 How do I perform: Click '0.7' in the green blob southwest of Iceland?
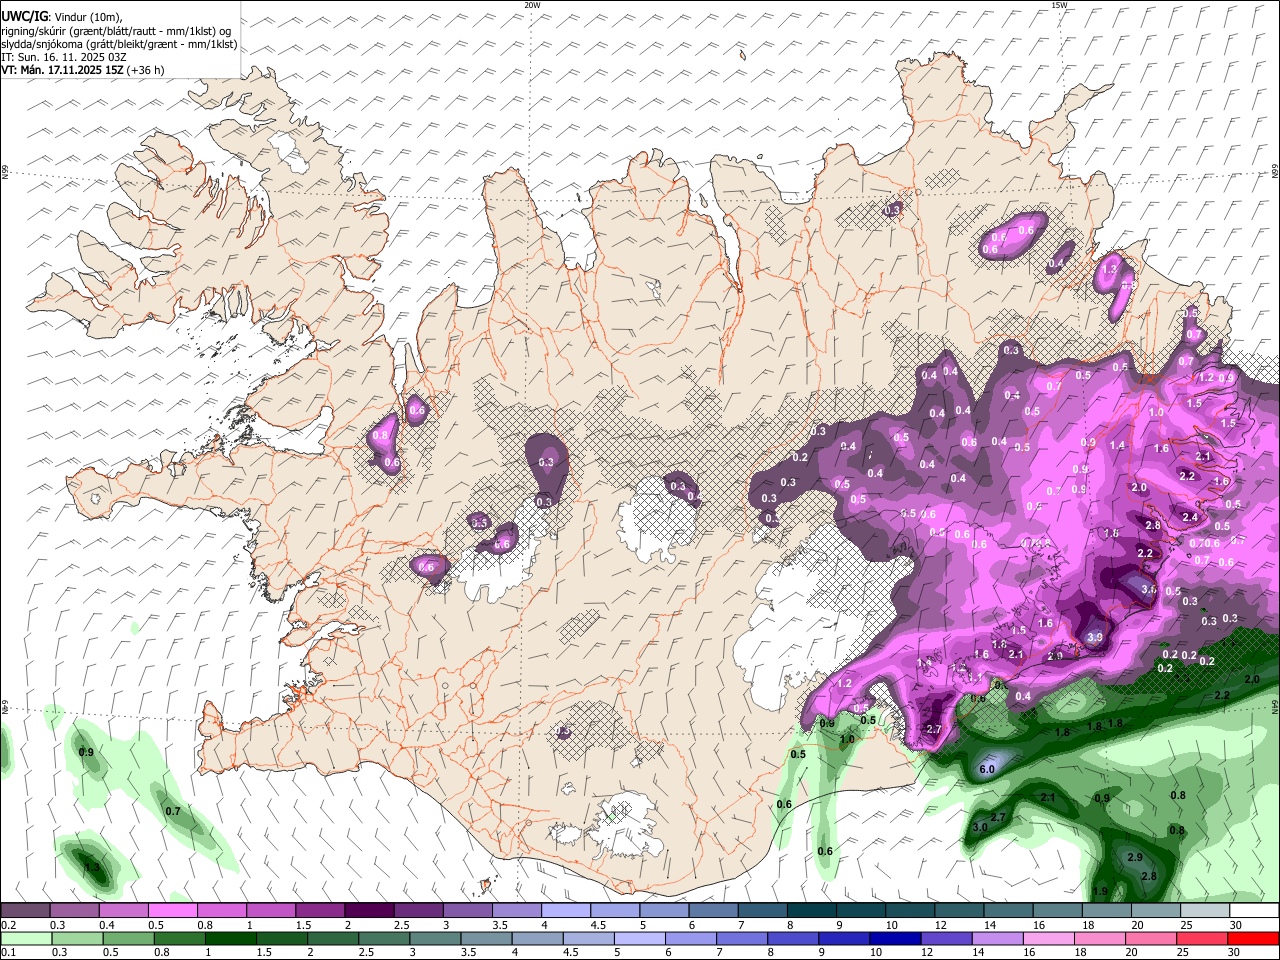173,811
